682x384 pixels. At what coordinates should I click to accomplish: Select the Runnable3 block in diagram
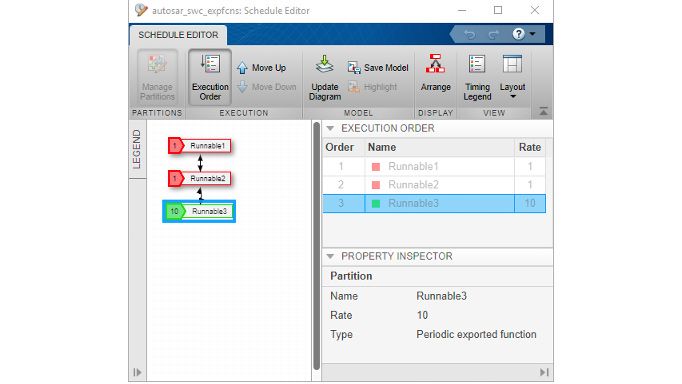(x=199, y=211)
